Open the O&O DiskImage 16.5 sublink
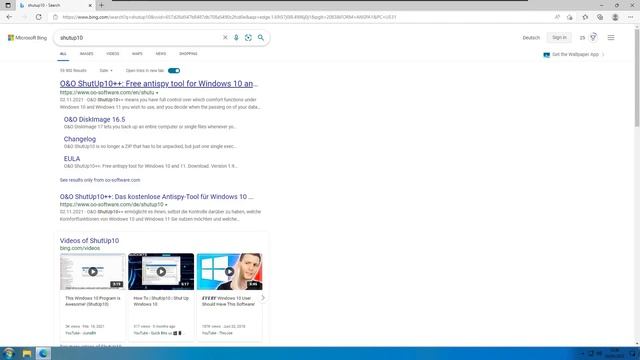Screen dimensions: 640x360 tap(94, 120)
